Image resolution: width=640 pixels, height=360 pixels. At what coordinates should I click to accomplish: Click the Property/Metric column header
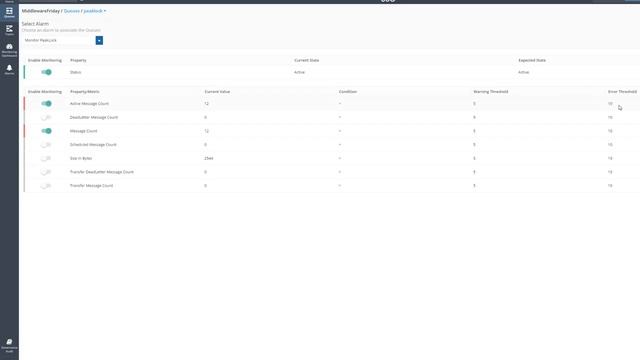(84, 92)
